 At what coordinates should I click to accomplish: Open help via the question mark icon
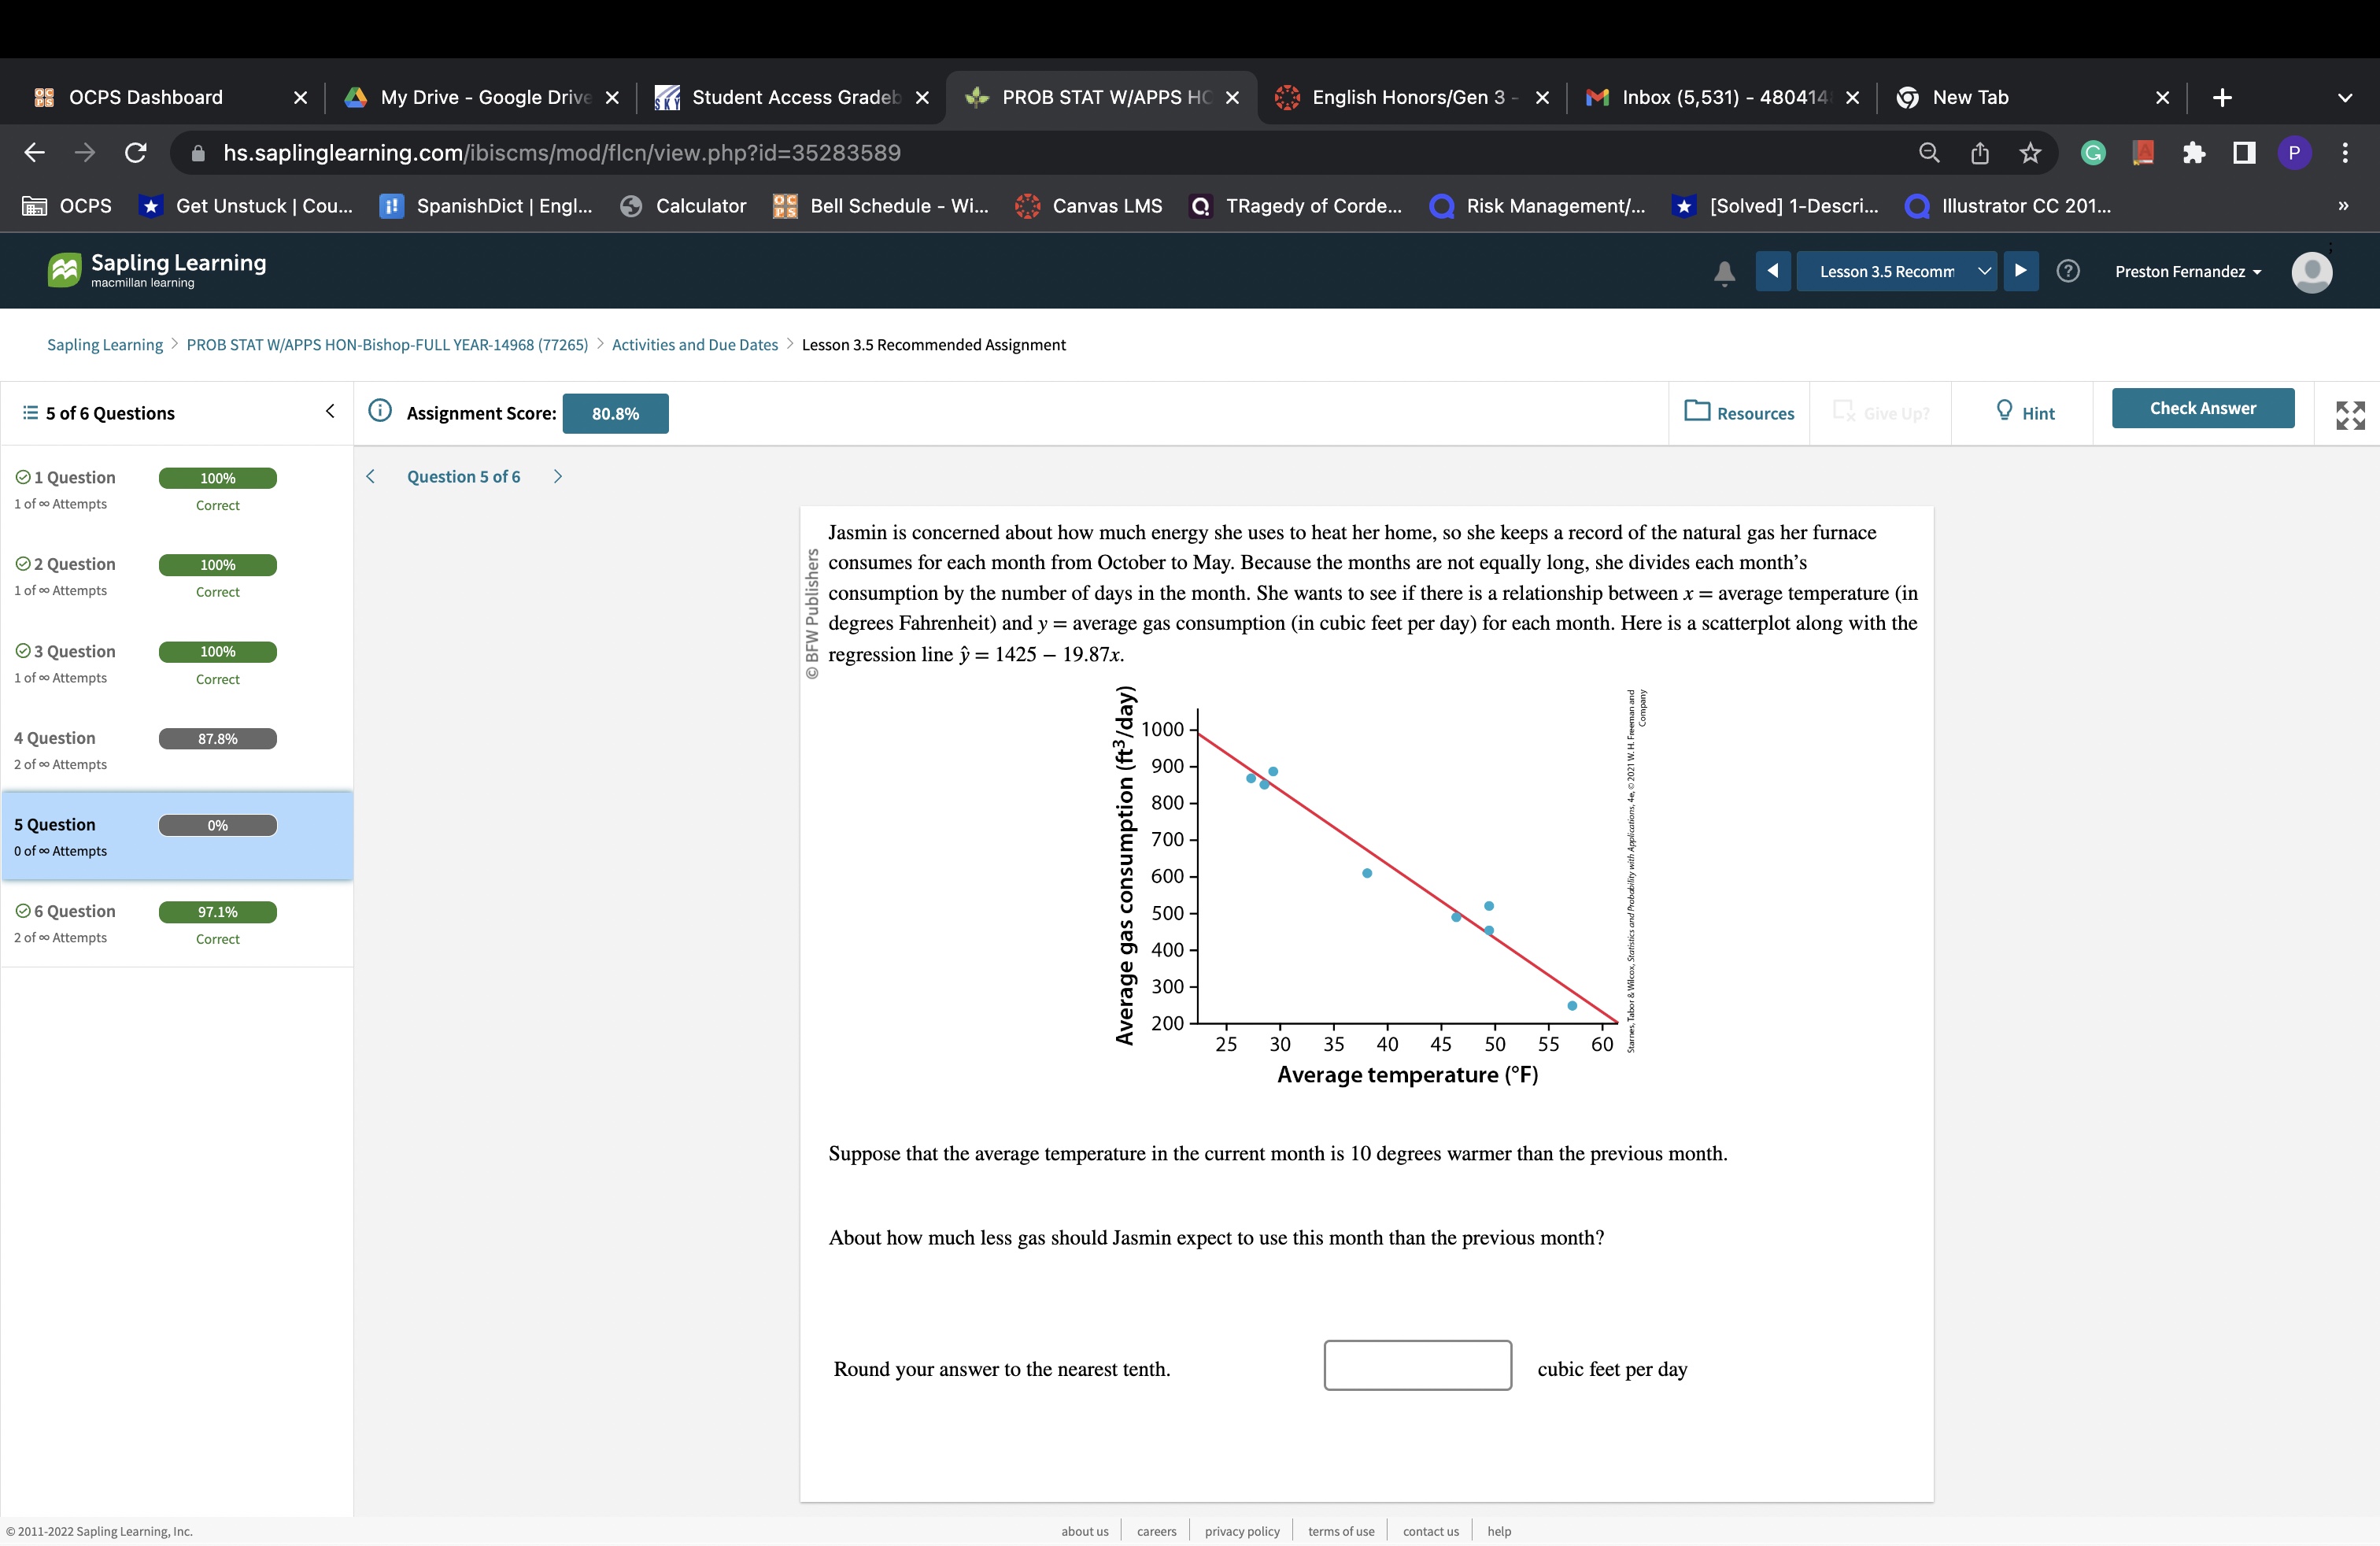(2068, 271)
